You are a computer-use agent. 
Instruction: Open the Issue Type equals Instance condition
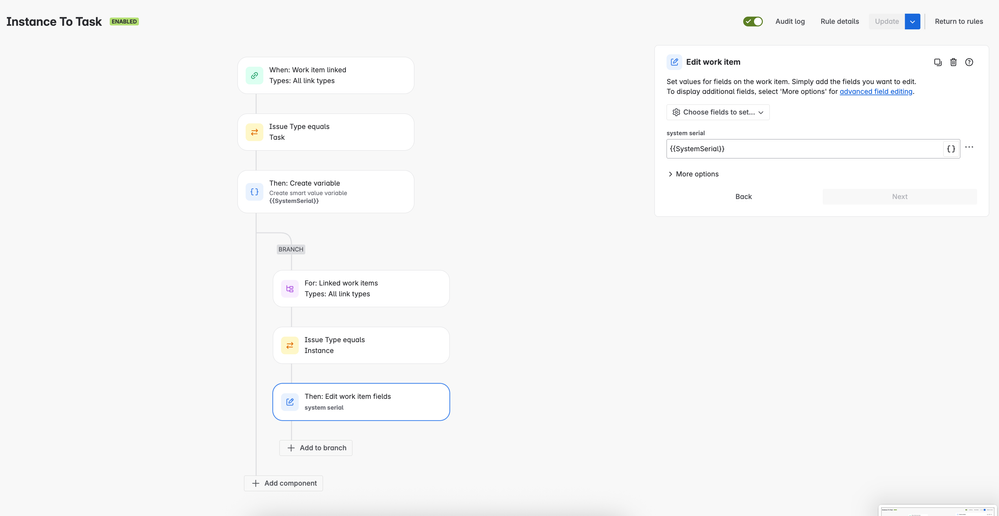coord(361,345)
